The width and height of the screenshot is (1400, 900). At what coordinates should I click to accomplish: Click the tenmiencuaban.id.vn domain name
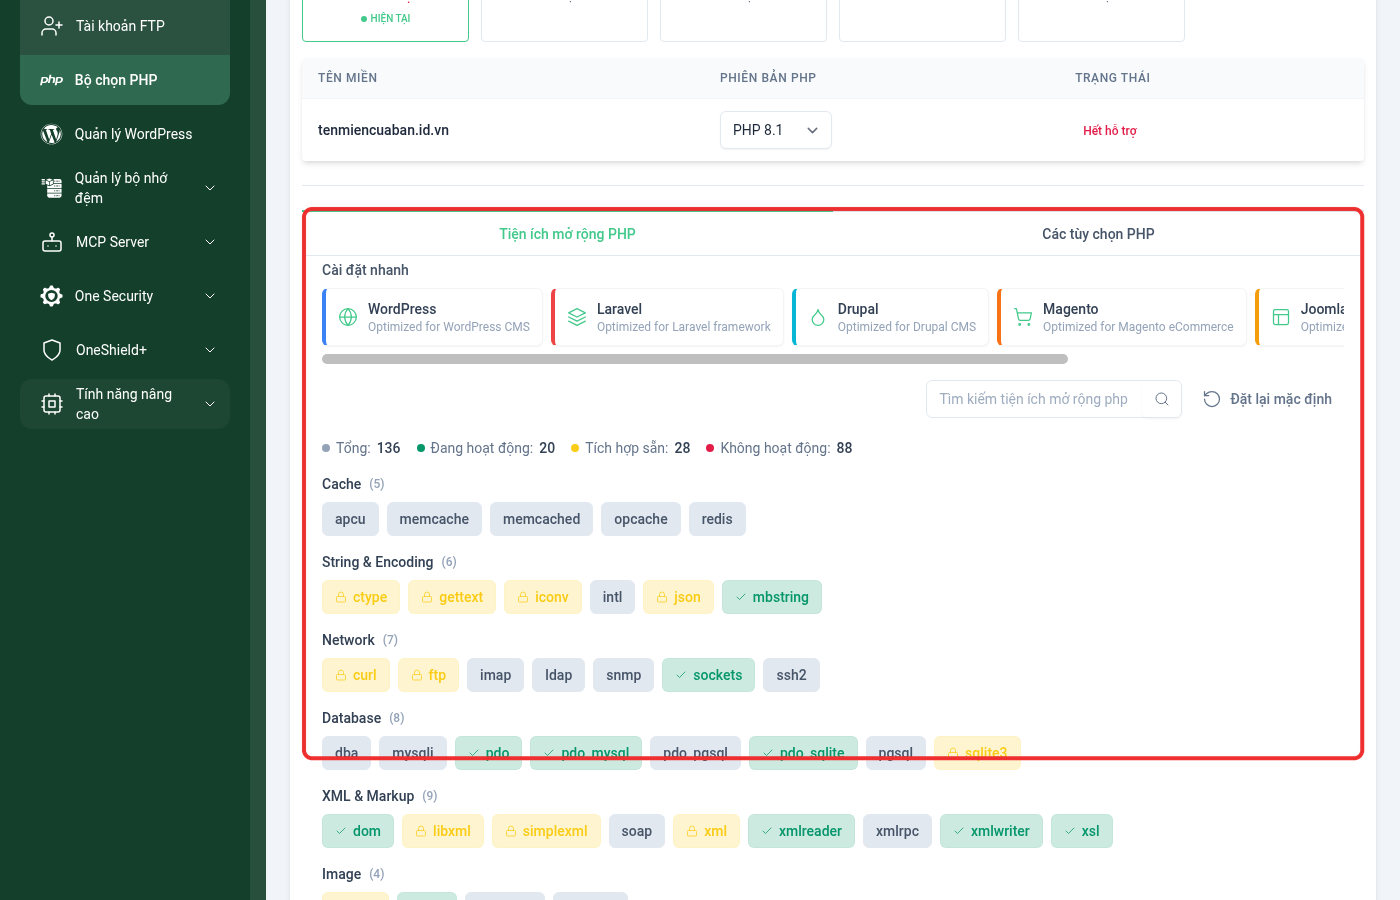(383, 130)
